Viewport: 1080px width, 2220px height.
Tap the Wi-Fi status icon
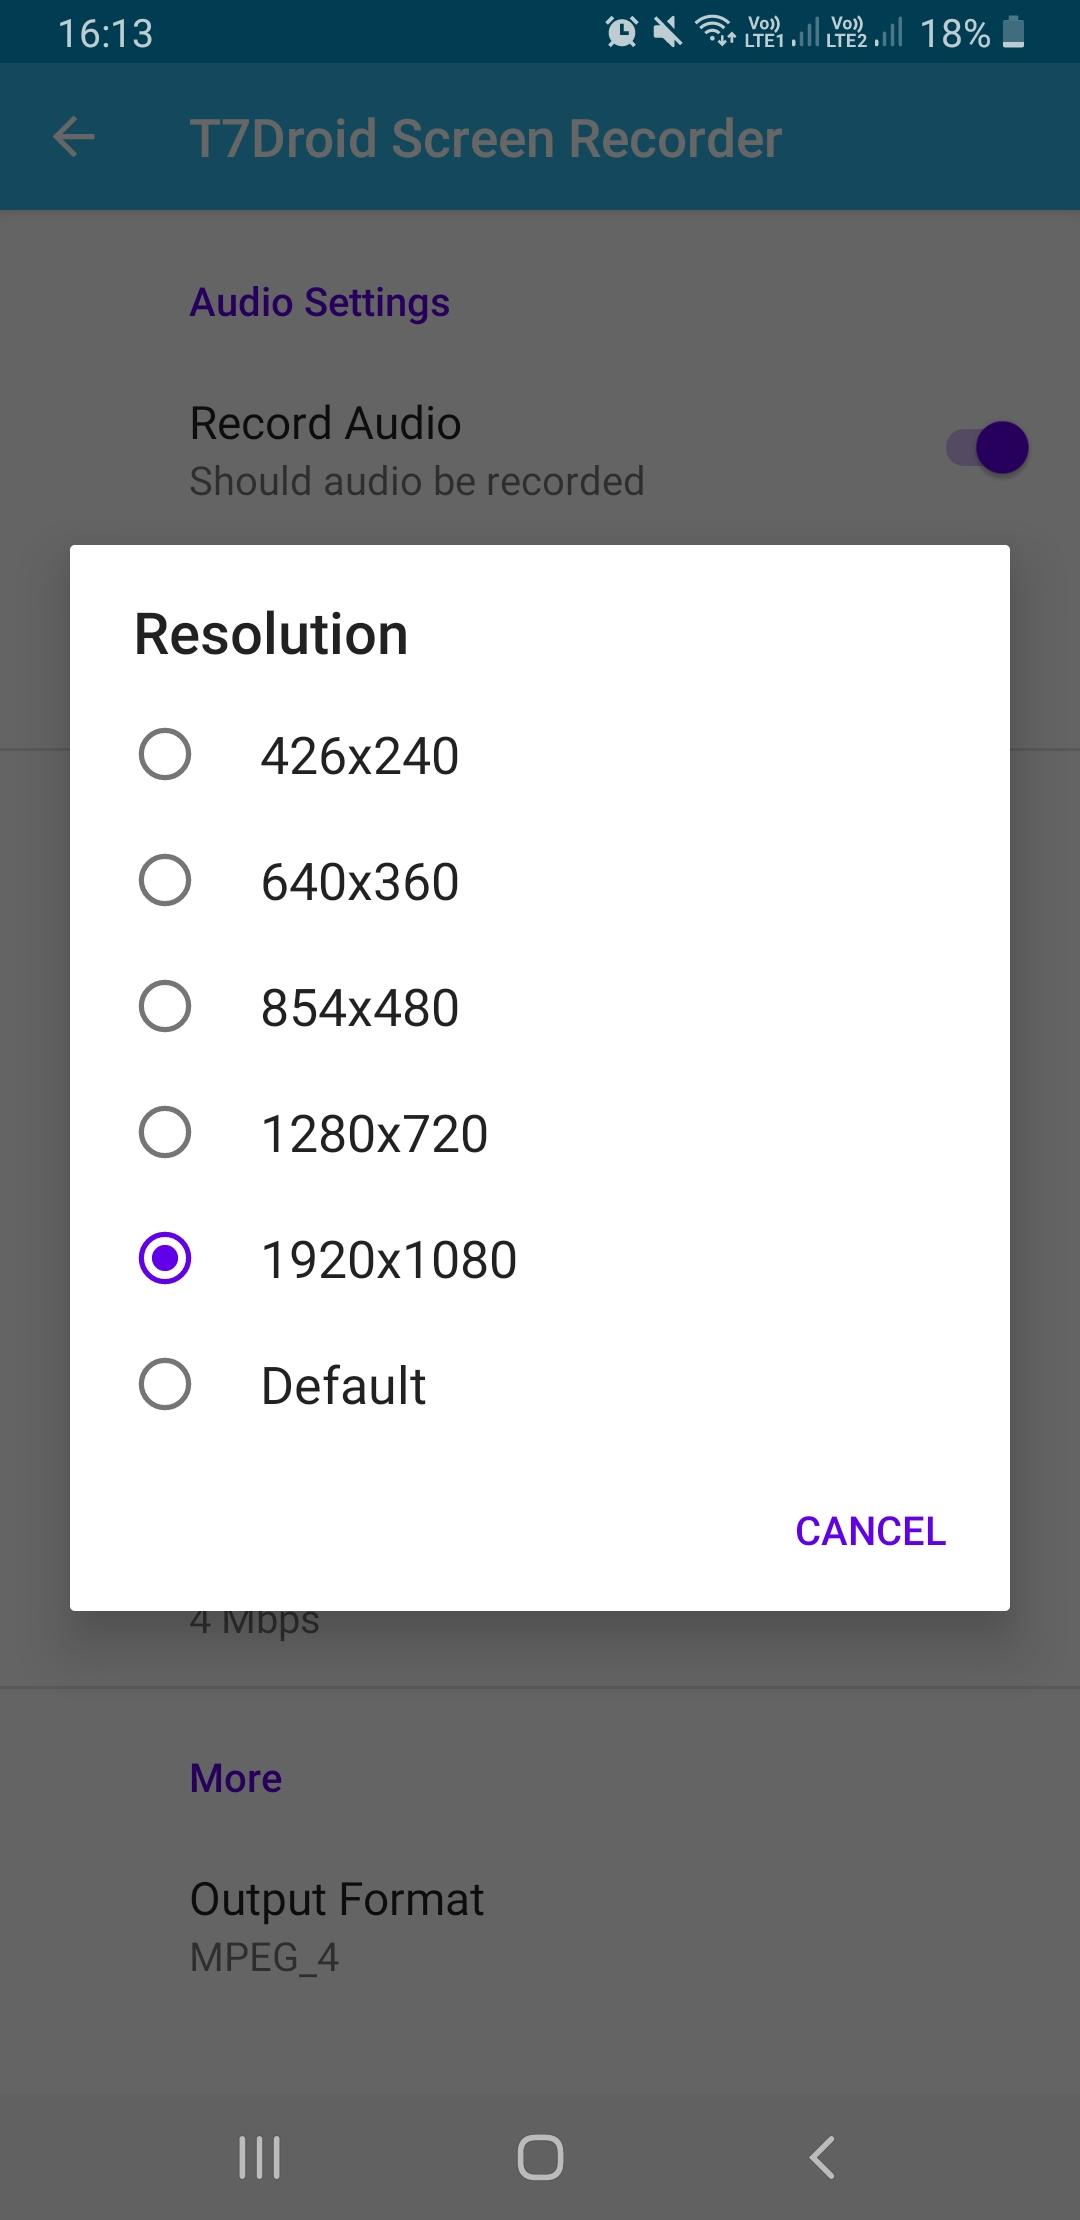tap(716, 33)
